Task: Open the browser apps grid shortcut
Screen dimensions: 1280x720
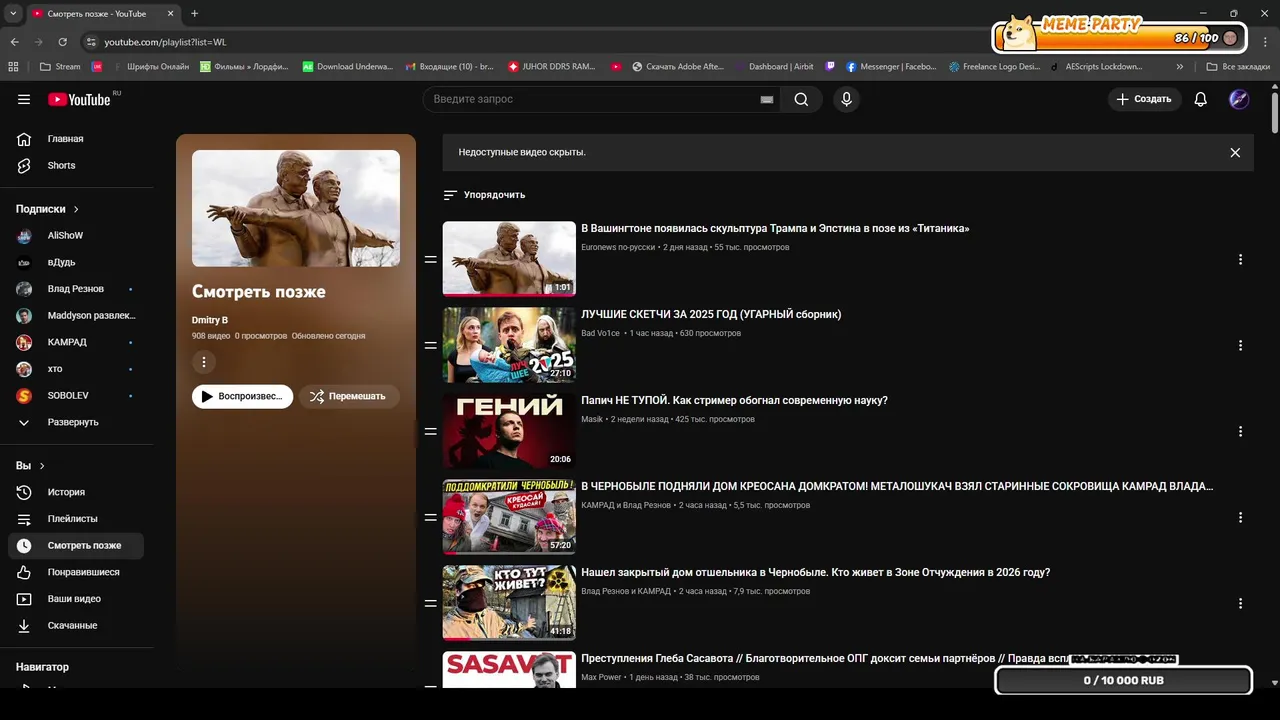Action: [13, 67]
